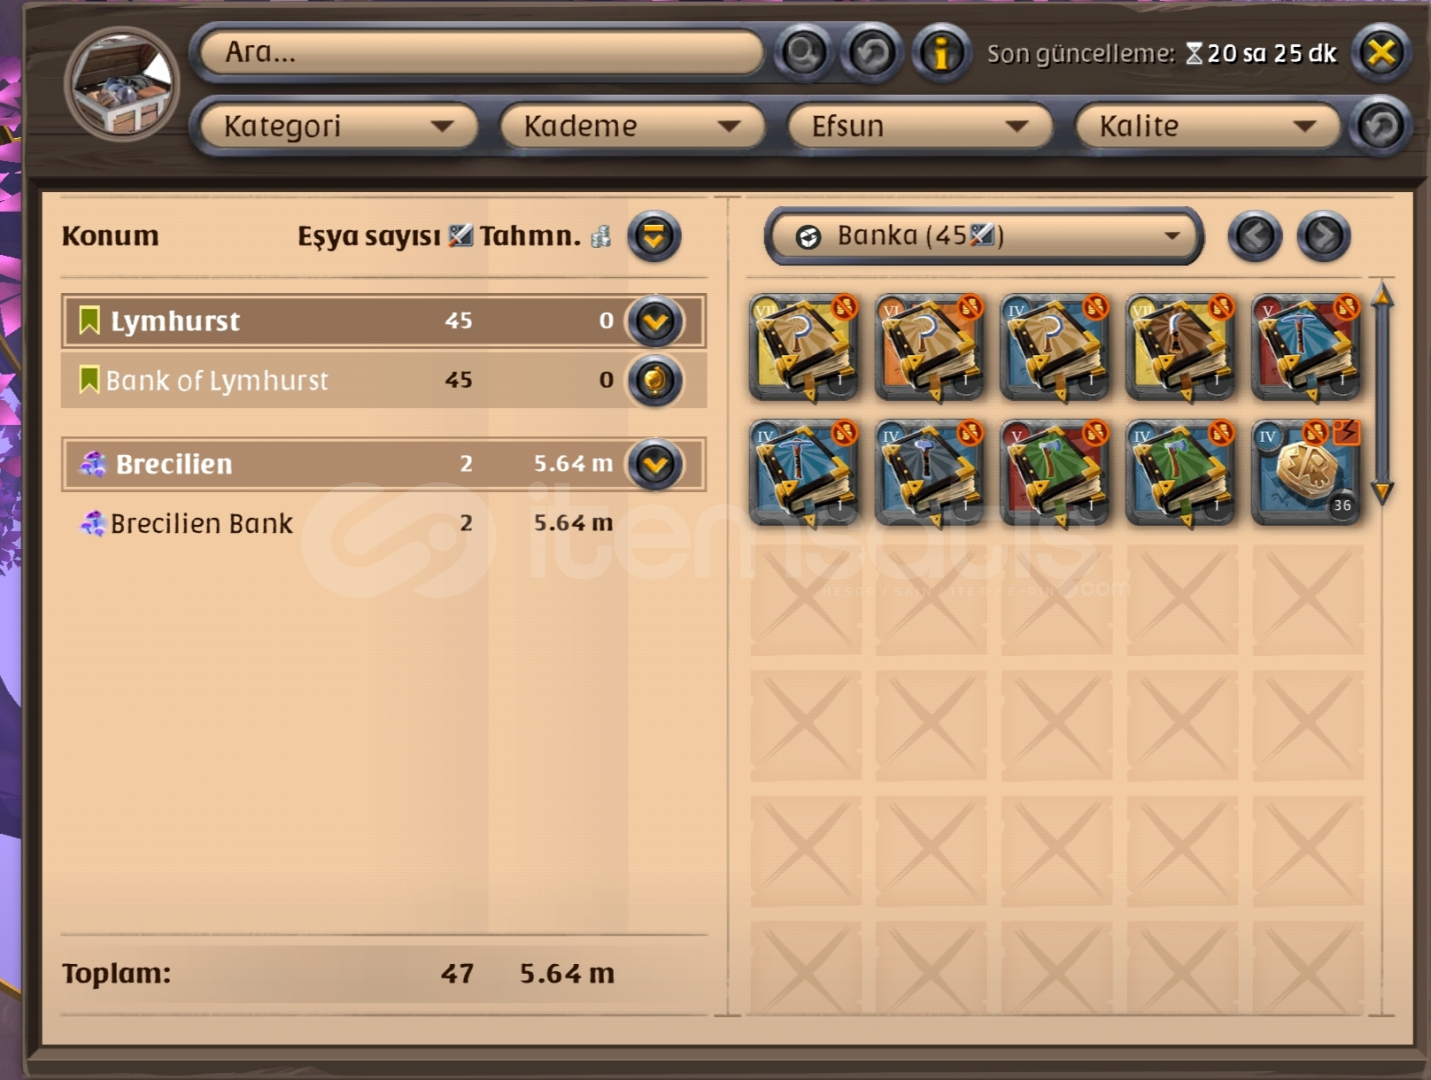Click the silver coin icon on Bank of Lymhurst
This screenshot has width=1431, height=1080.
pos(656,381)
